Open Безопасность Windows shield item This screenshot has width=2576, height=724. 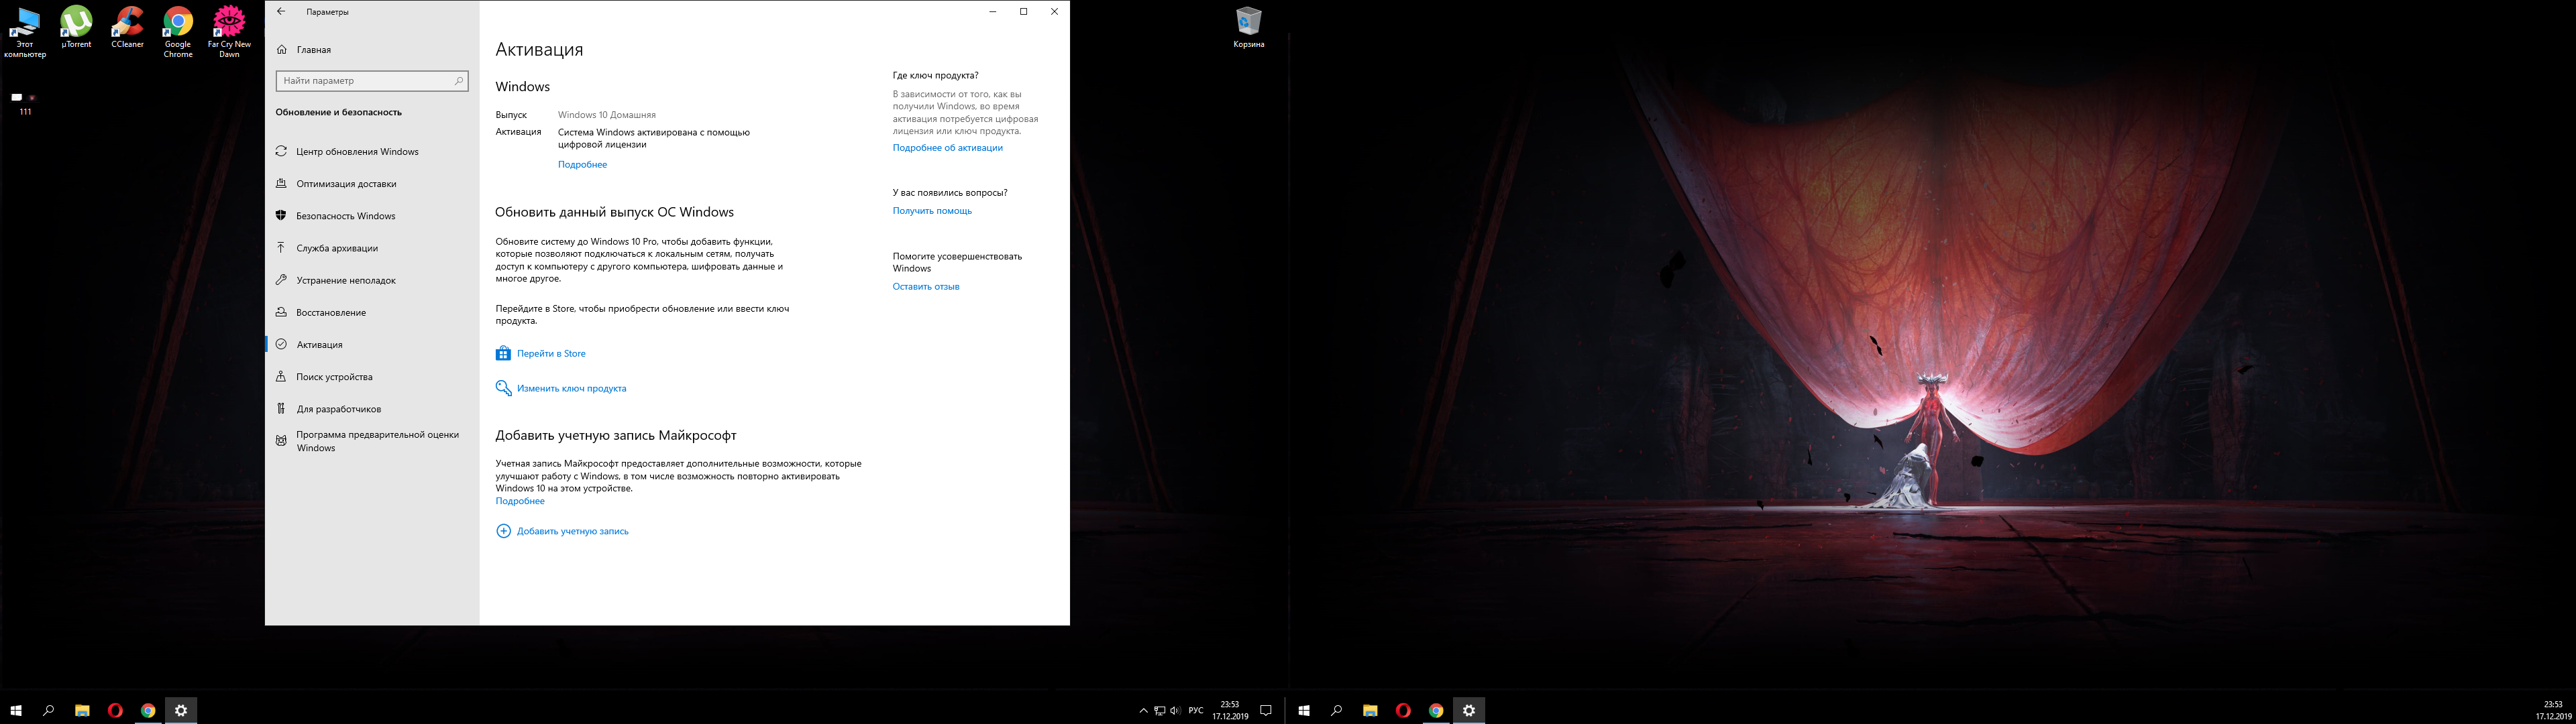click(x=345, y=216)
